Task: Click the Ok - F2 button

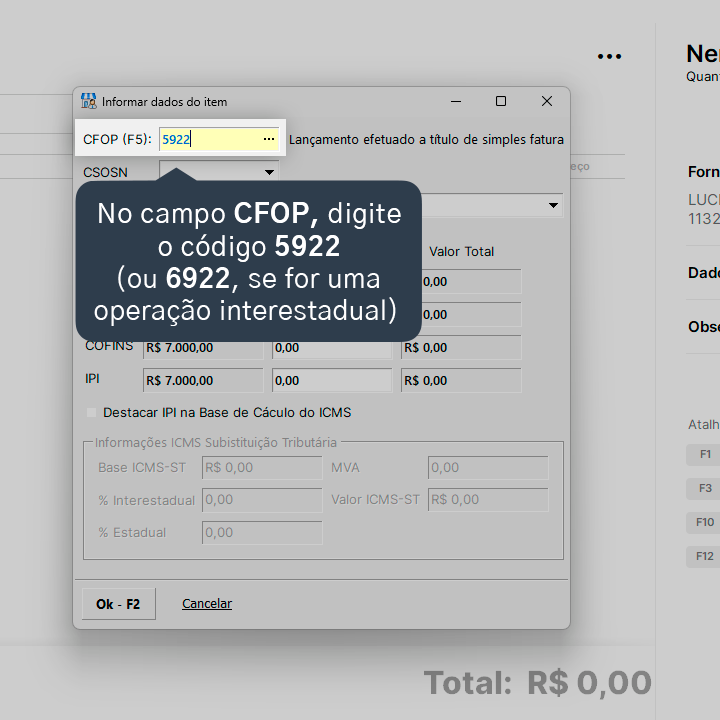Action: coord(118,604)
